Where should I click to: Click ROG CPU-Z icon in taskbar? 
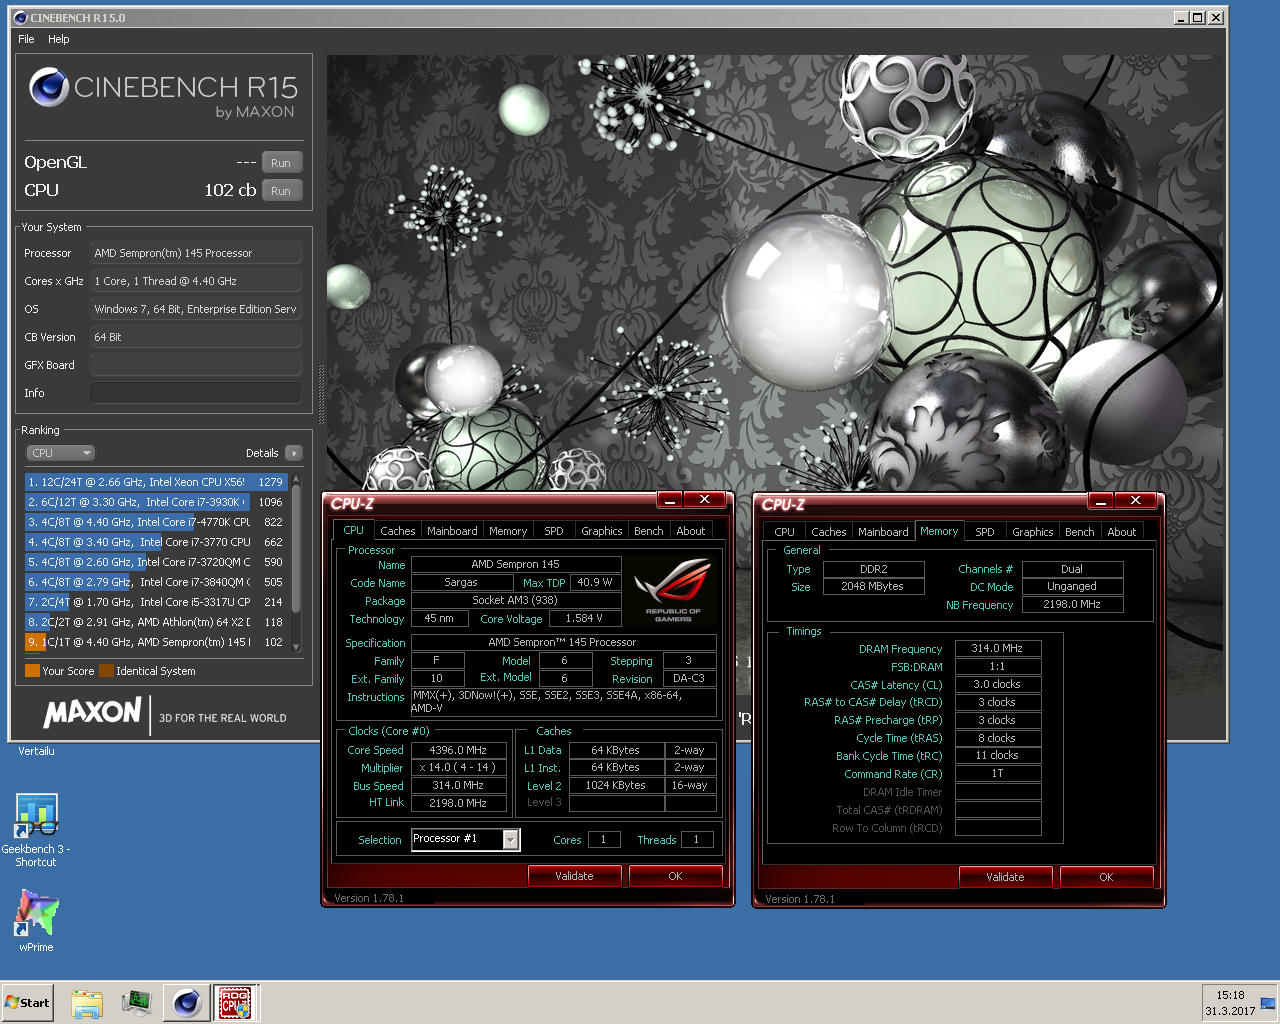(x=236, y=1003)
